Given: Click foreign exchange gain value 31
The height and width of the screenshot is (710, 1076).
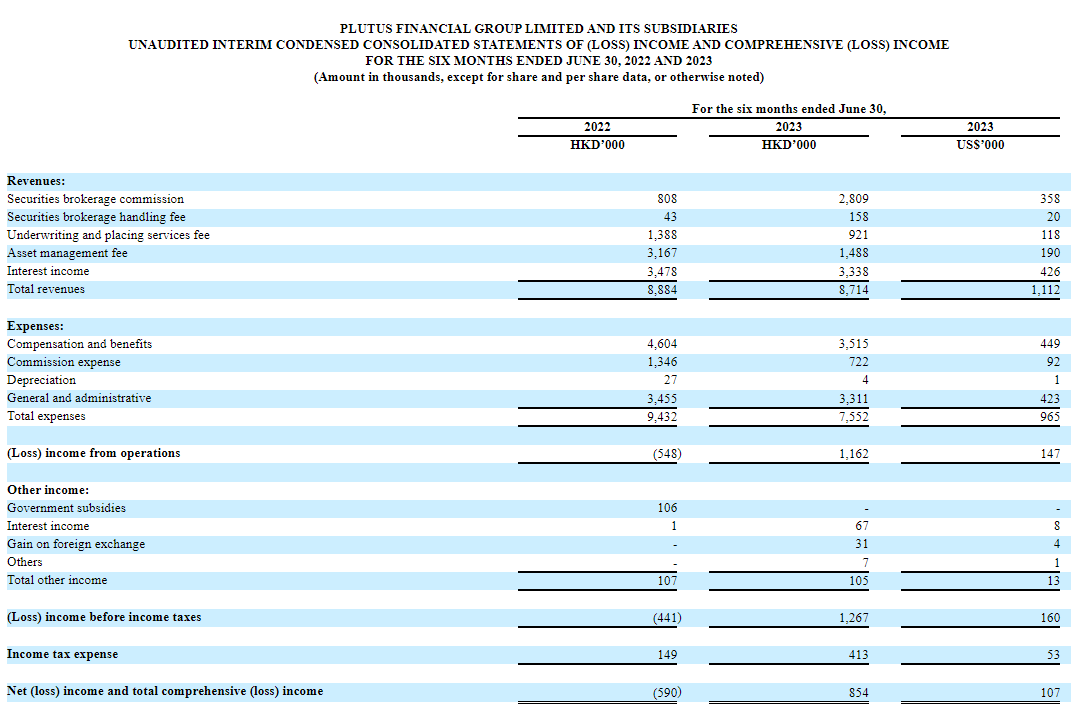Looking at the screenshot, I should [x=862, y=544].
